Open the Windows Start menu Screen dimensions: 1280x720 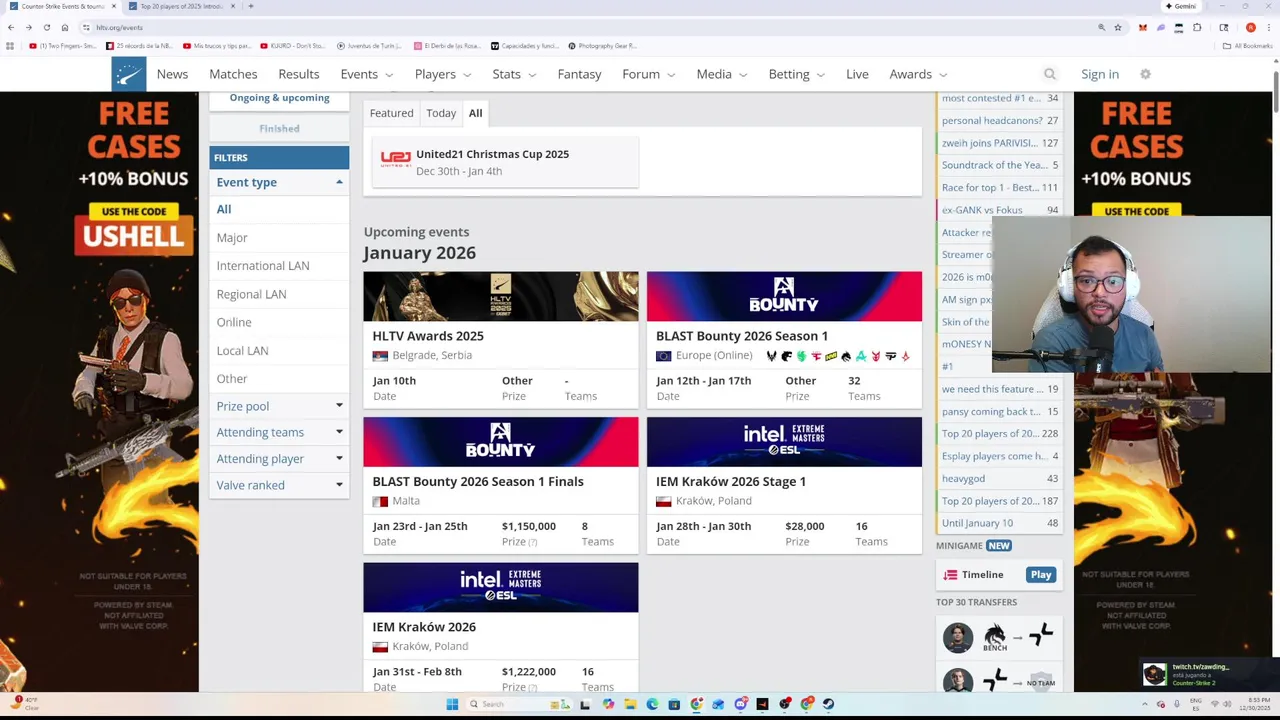point(452,704)
